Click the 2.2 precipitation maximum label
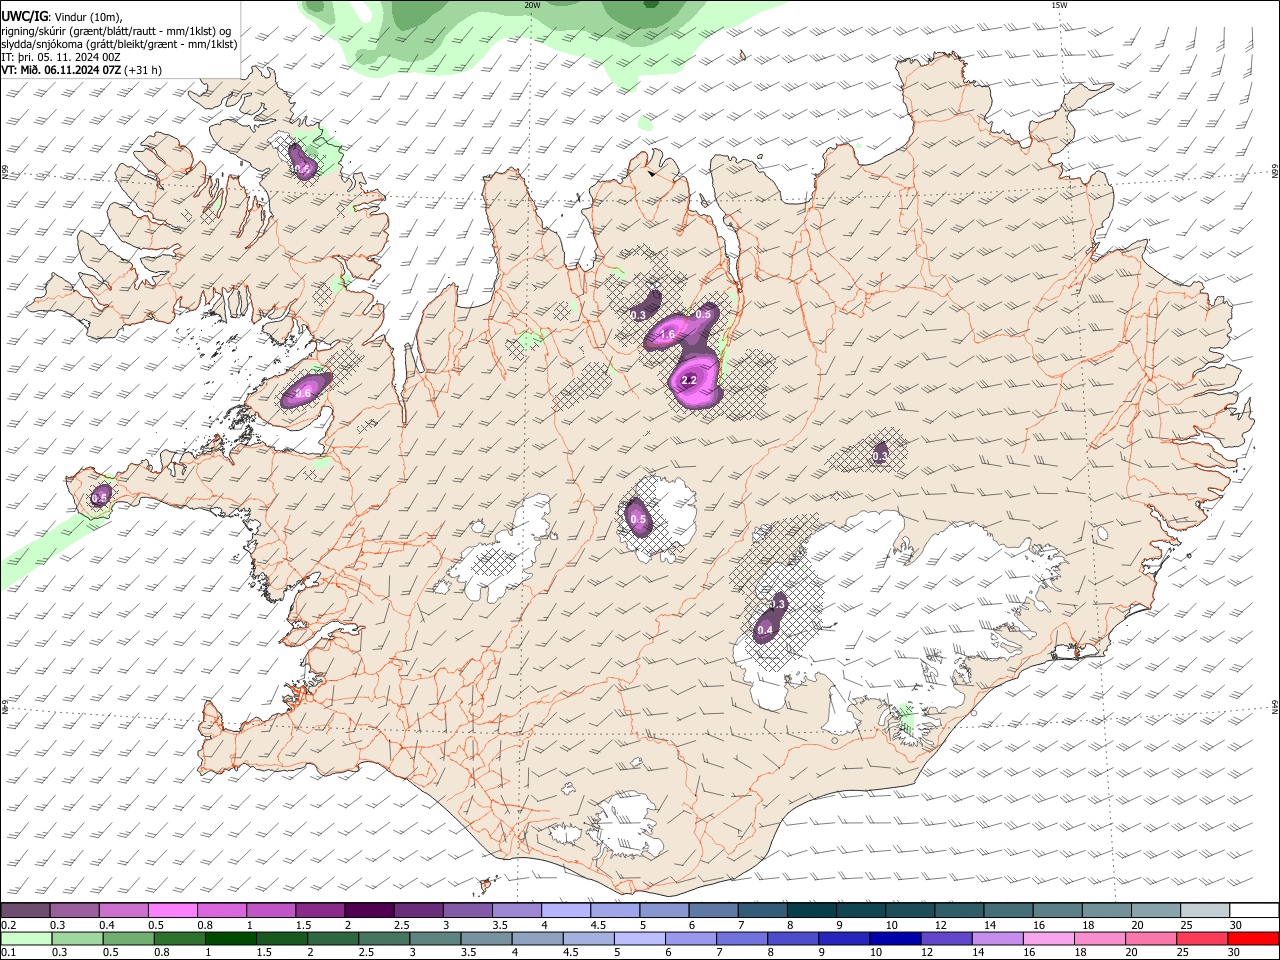The width and height of the screenshot is (1280, 960). click(x=689, y=381)
